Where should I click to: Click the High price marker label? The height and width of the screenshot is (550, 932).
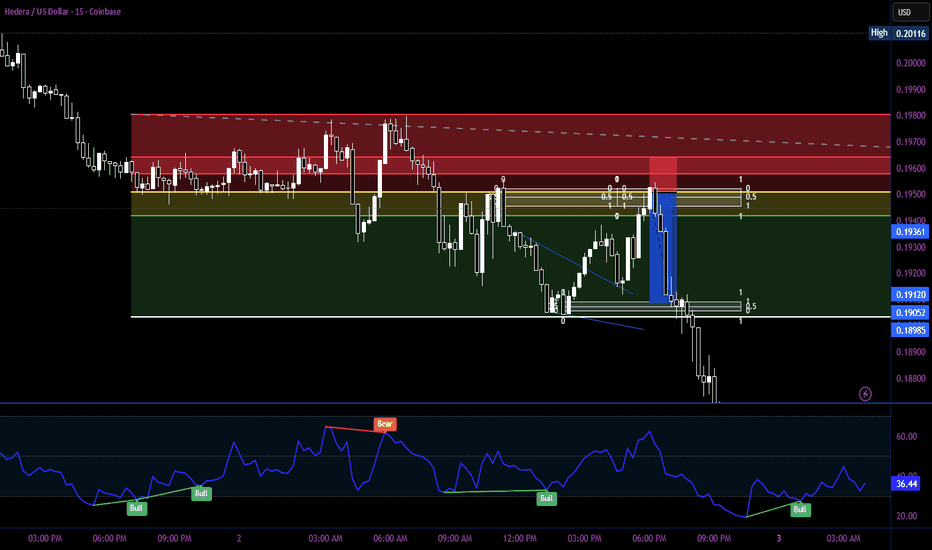(x=878, y=33)
